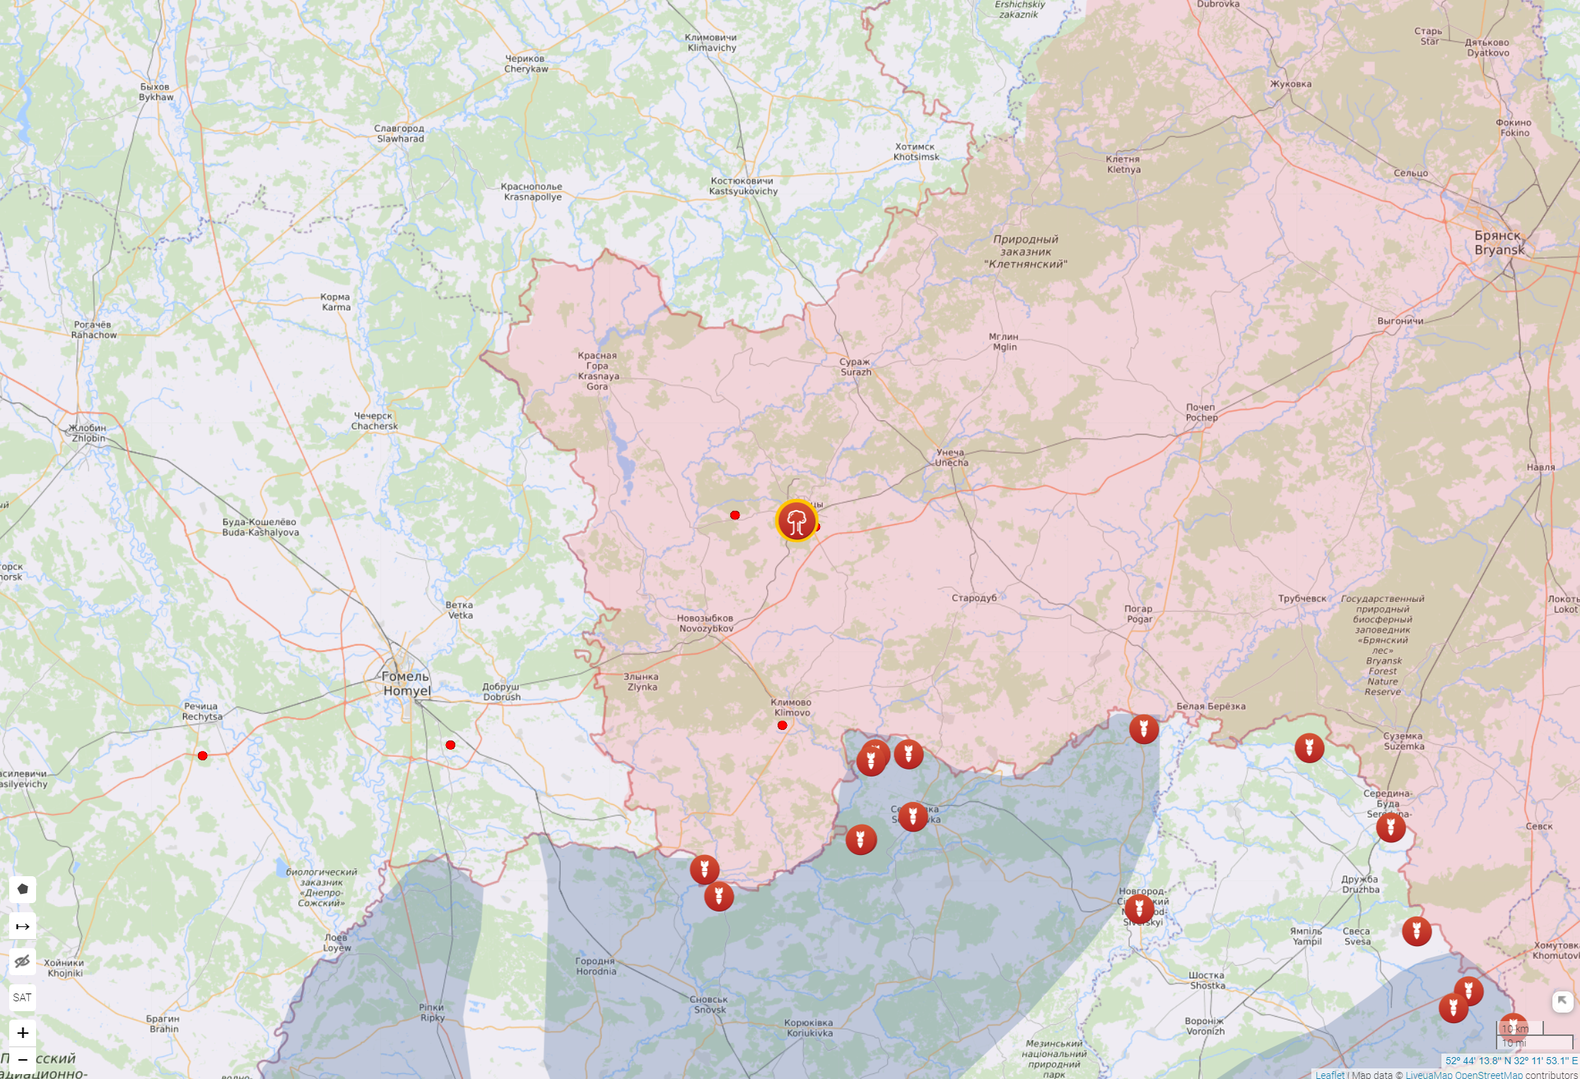Screen dimensions: 1580x1079
Task: Click the bomb marker at Novgorod-Siversky
Action: click(x=1139, y=908)
